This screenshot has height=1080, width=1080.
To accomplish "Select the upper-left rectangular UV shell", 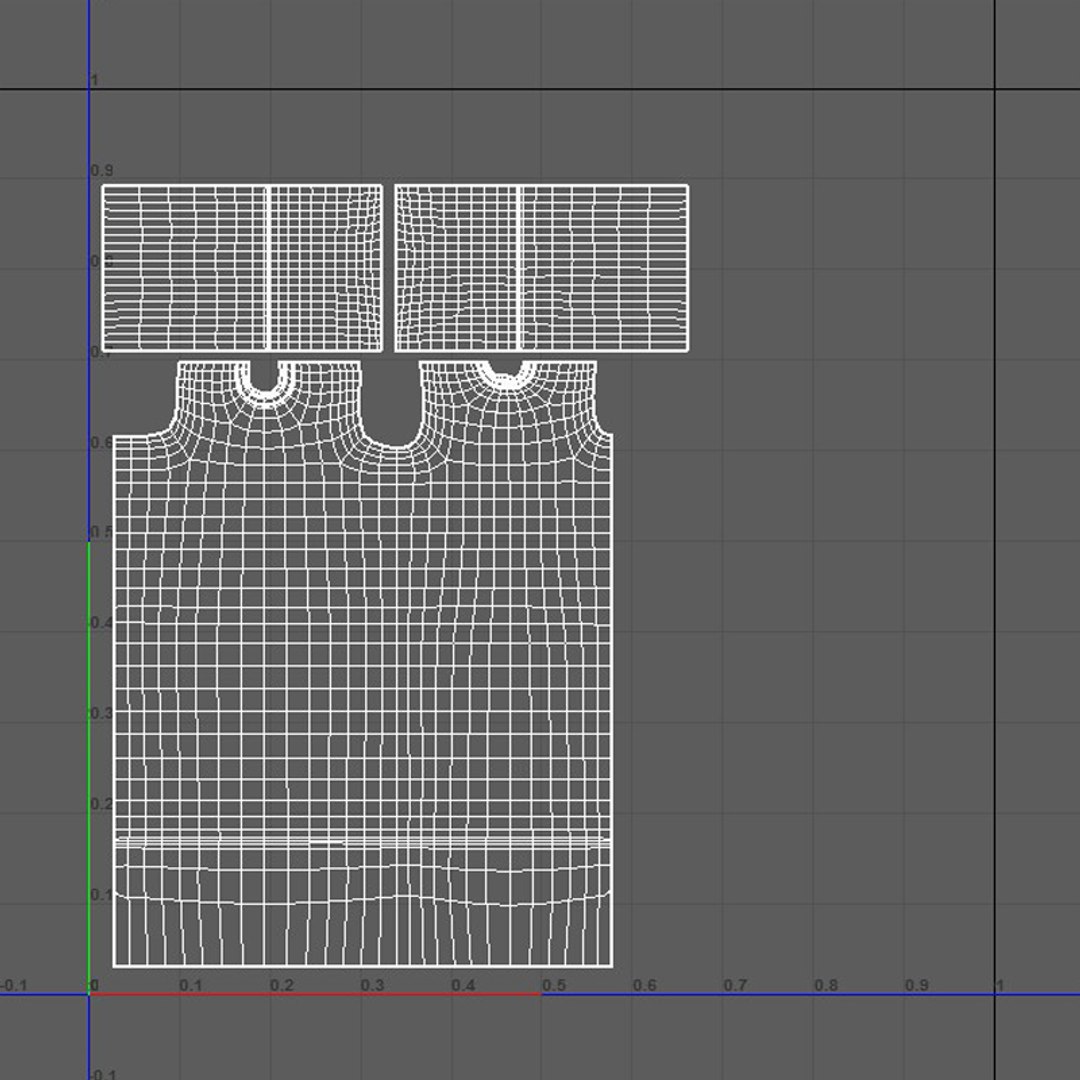I will pyautogui.click(x=242, y=268).
